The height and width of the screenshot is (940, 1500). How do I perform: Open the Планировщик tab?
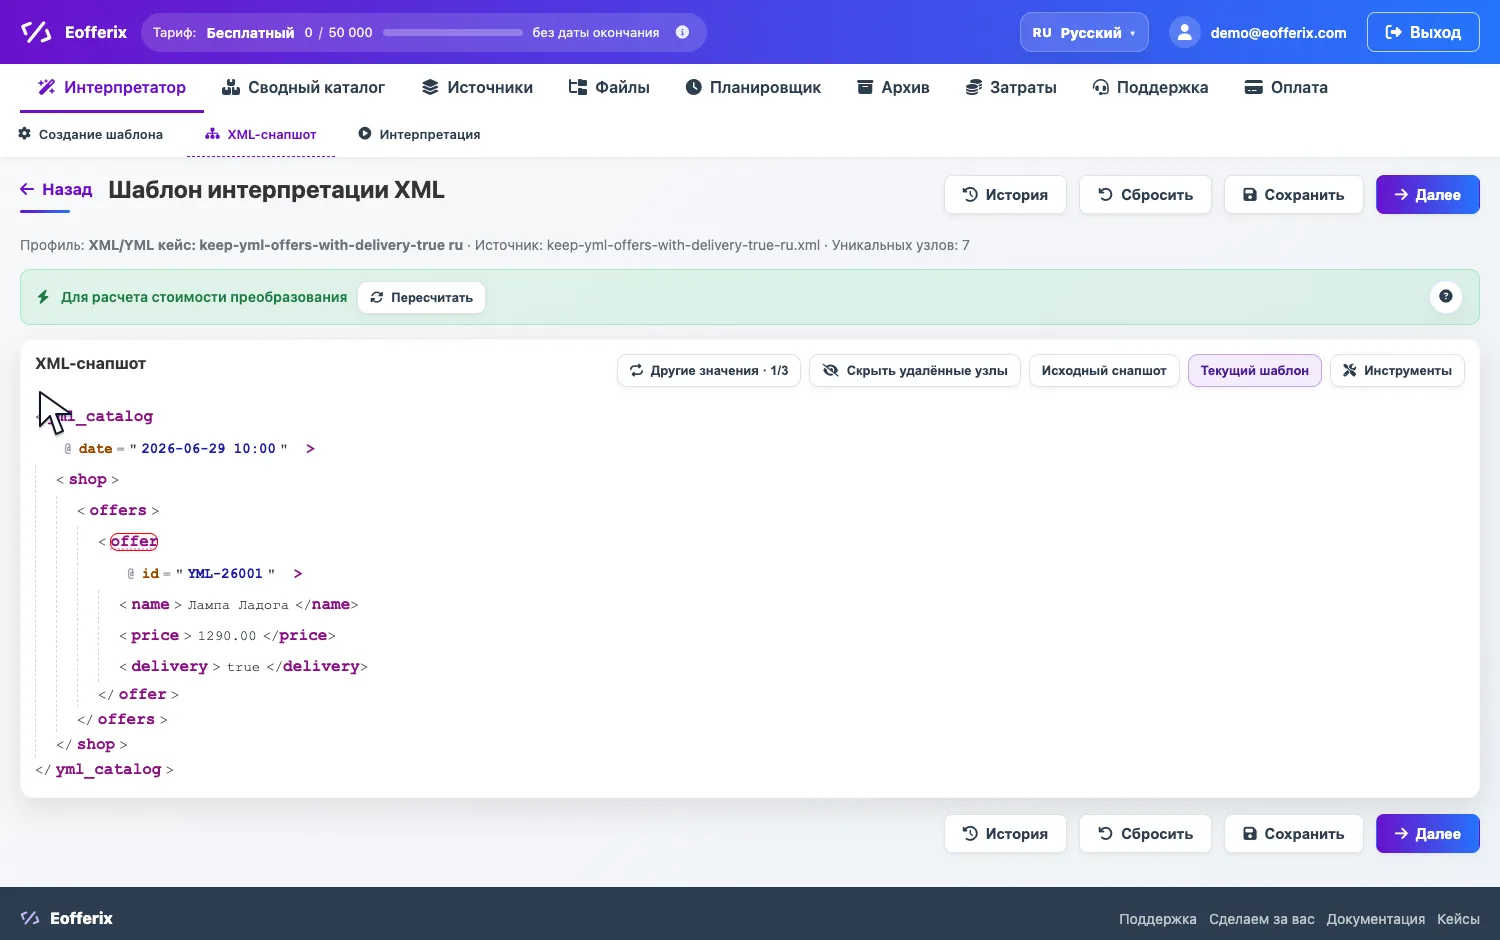753,87
